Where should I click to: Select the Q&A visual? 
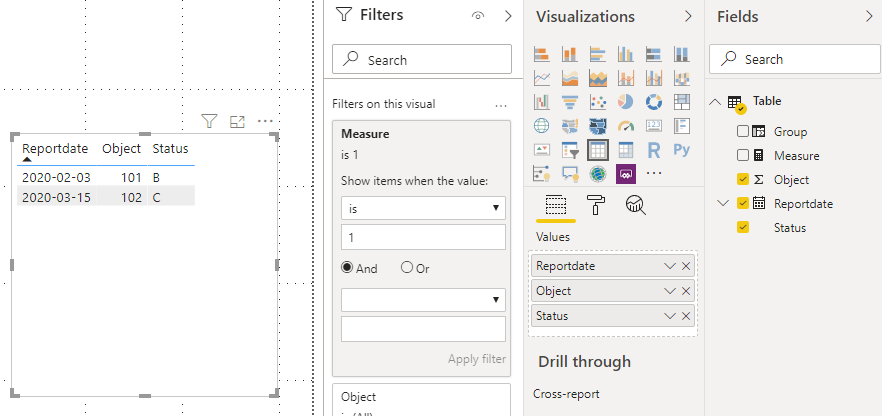click(569, 174)
